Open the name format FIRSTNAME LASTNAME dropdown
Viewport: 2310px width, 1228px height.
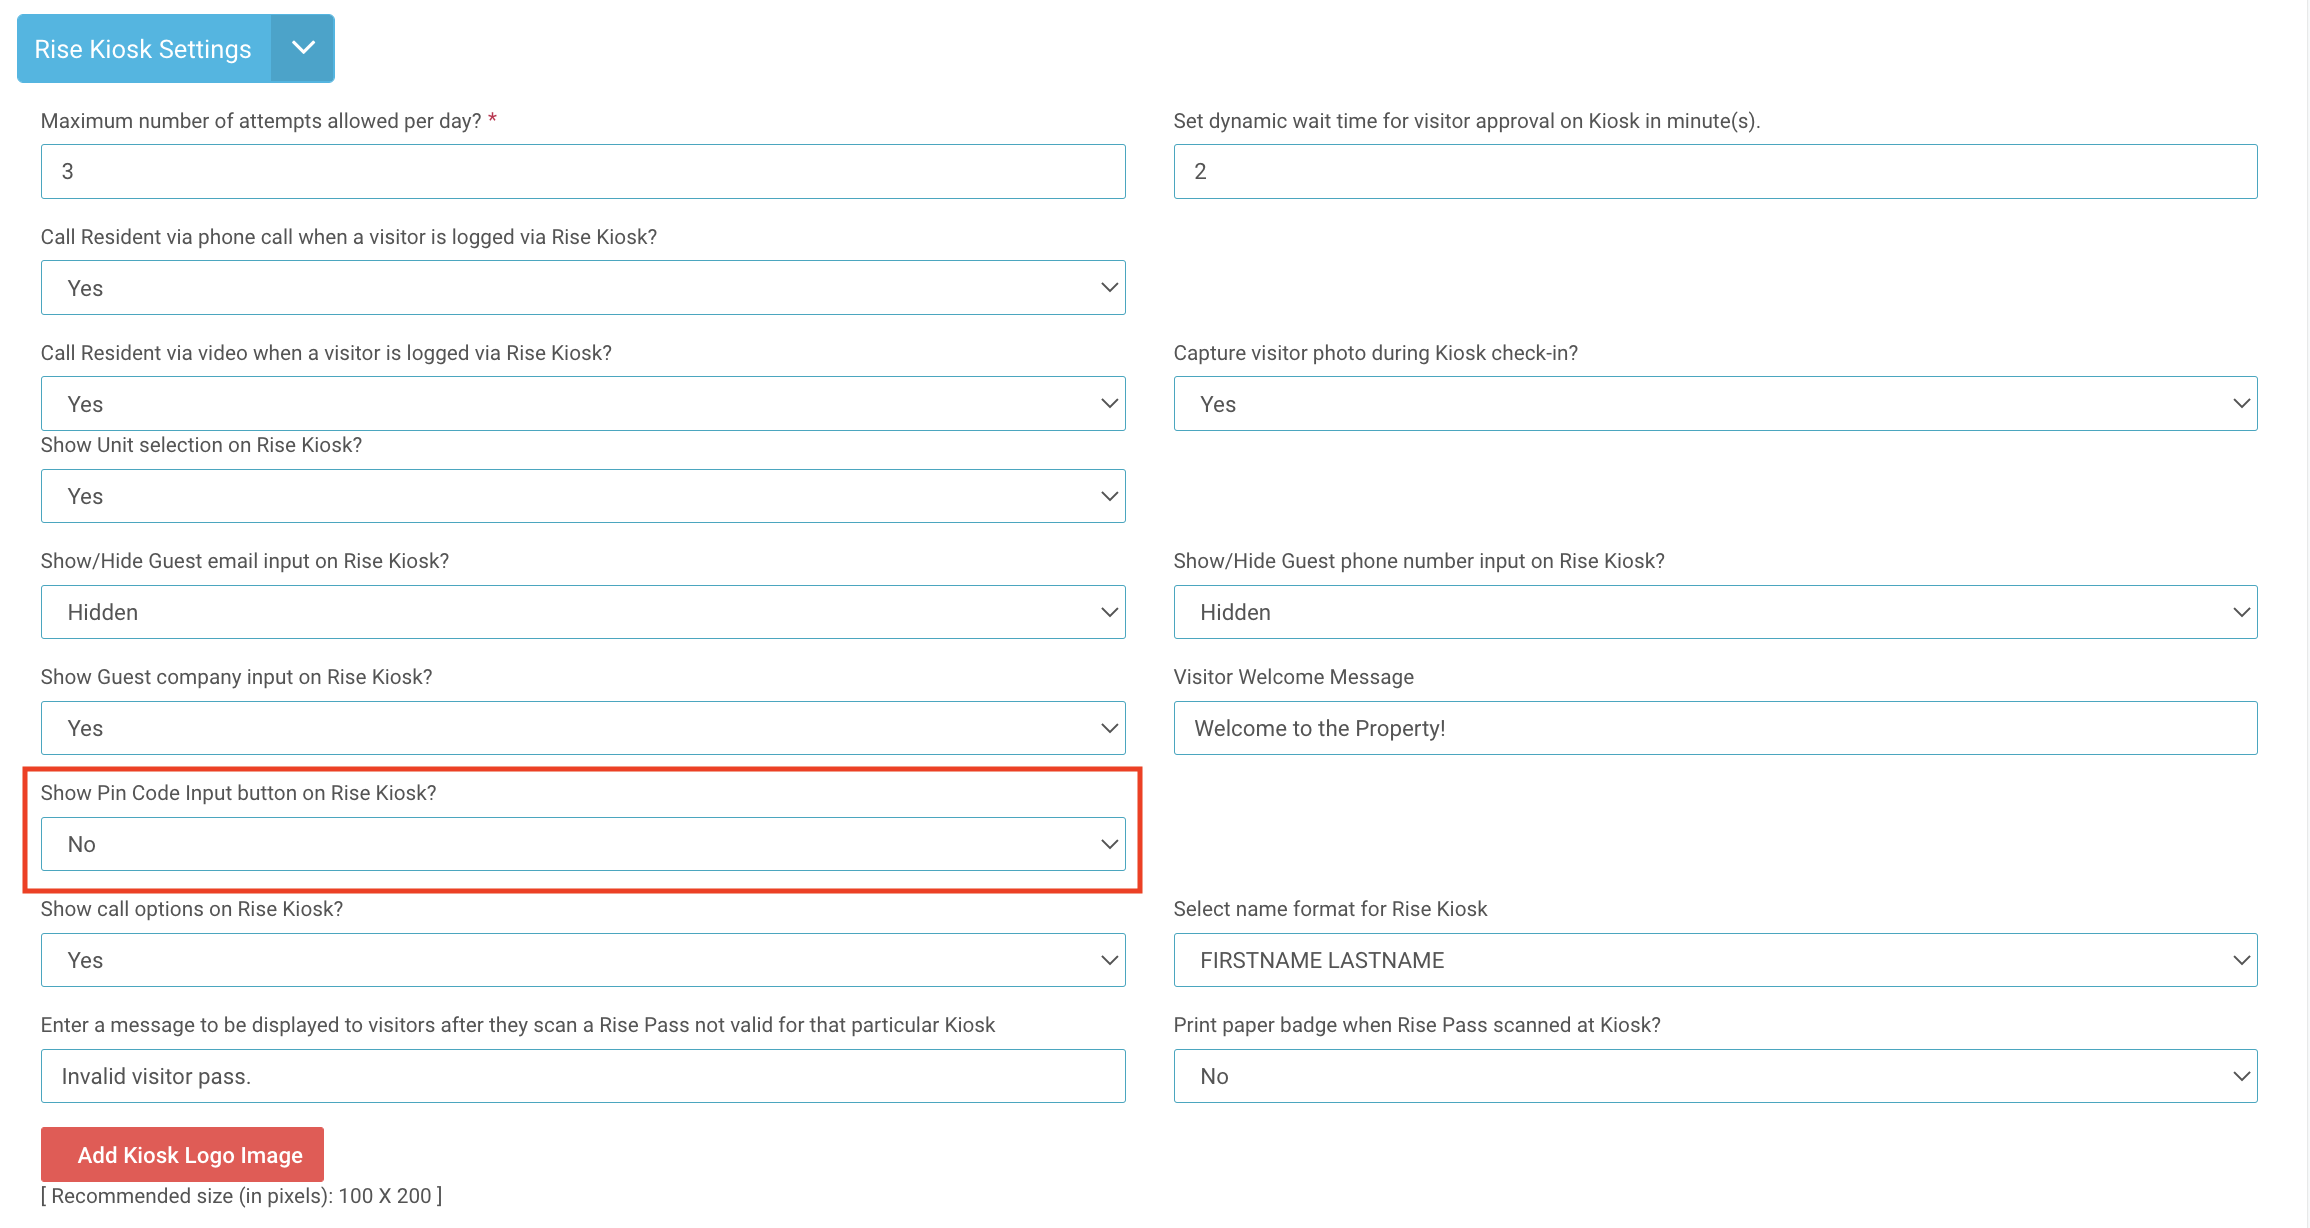(1714, 960)
